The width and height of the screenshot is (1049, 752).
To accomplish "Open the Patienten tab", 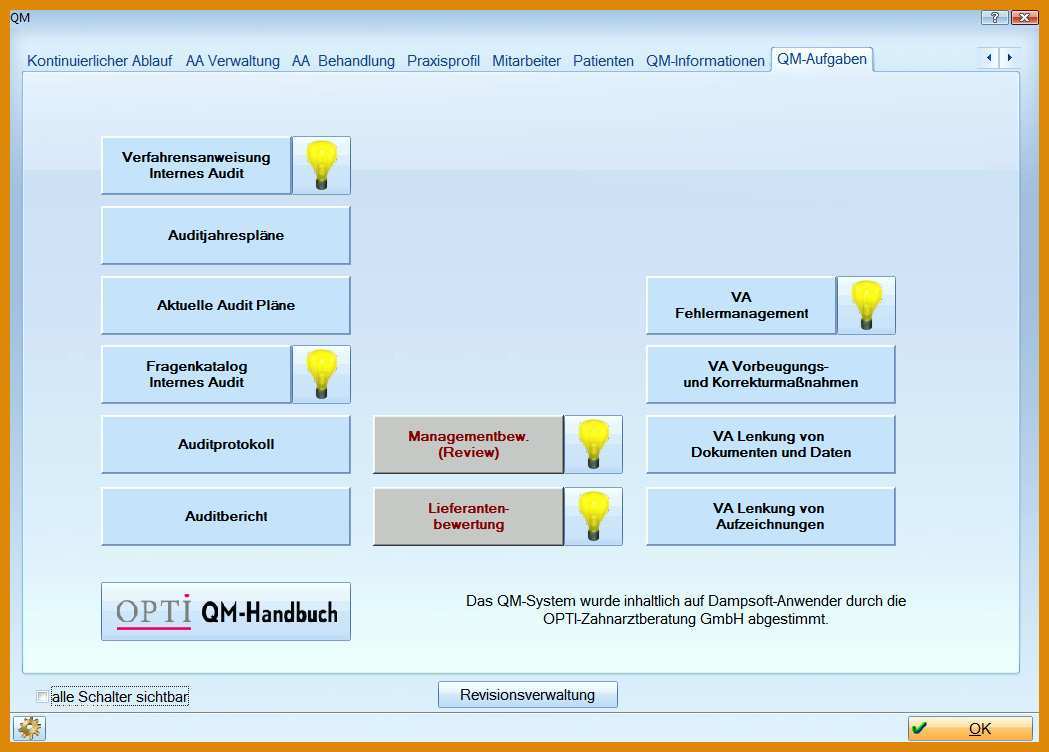I will 603,61.
